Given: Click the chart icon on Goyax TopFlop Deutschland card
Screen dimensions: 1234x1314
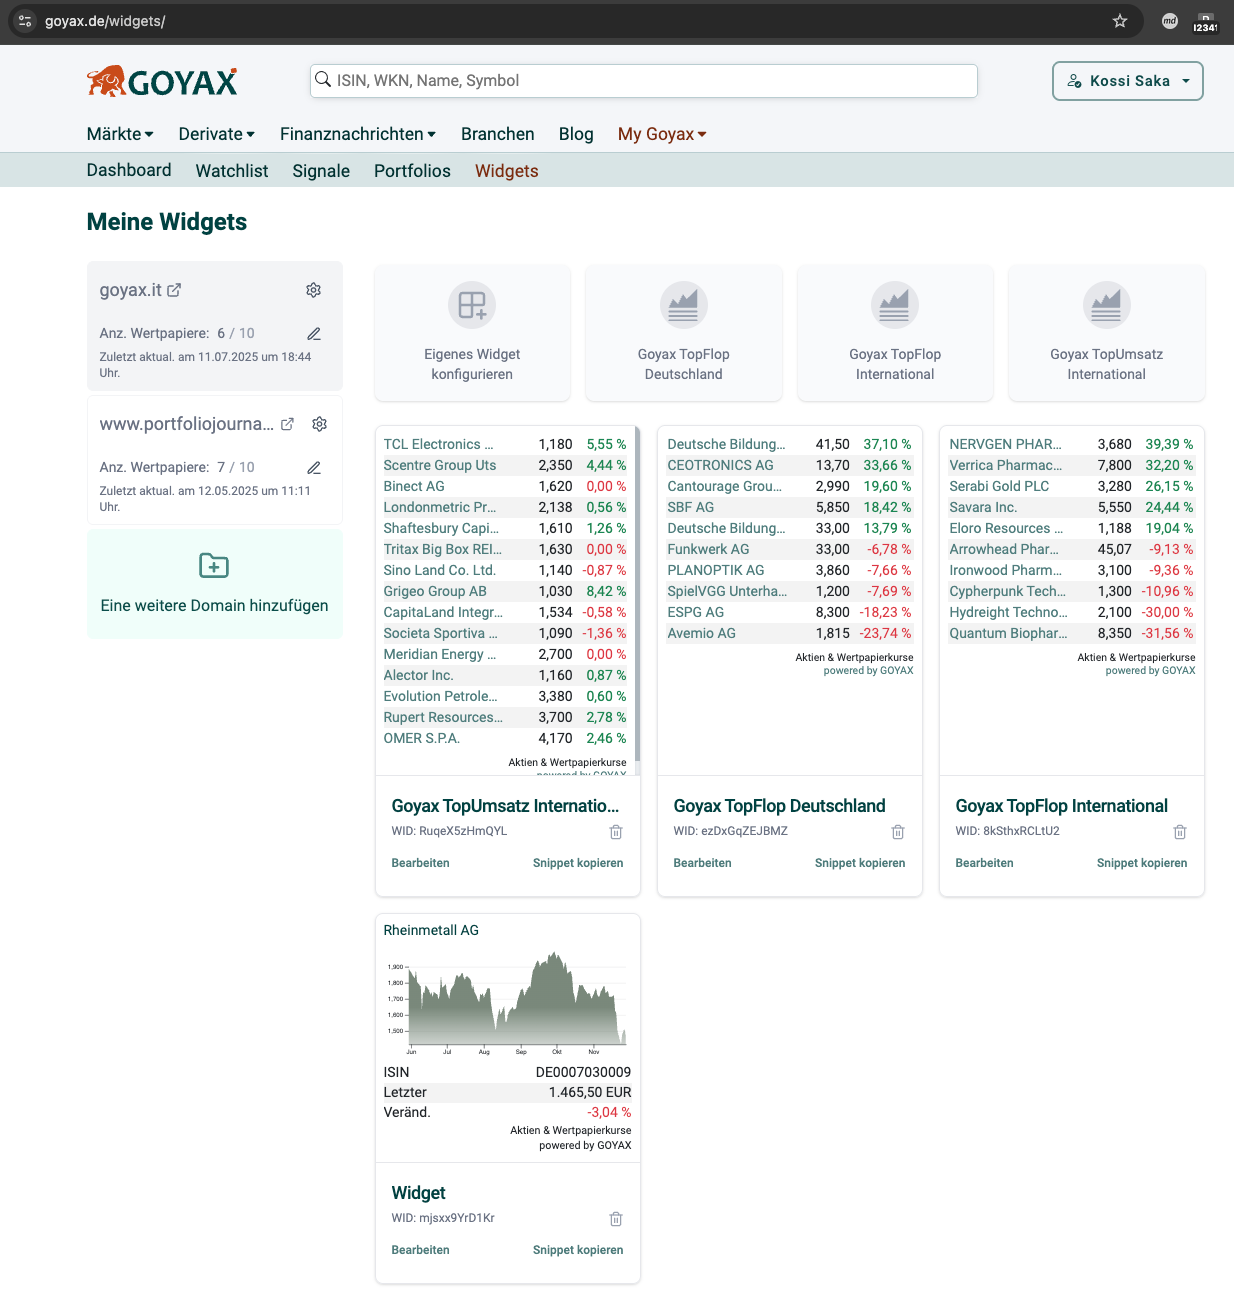Looking at the screenshot, I should coord(683,305).
